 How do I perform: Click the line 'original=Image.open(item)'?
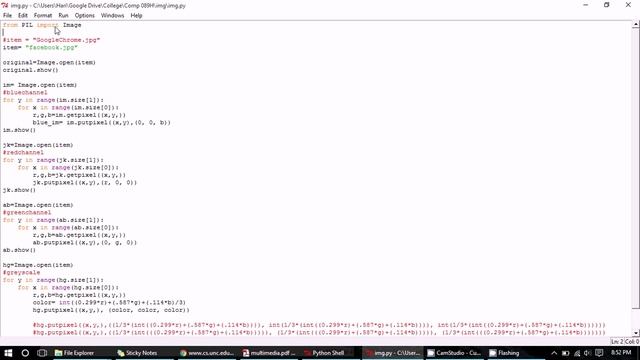49,62
